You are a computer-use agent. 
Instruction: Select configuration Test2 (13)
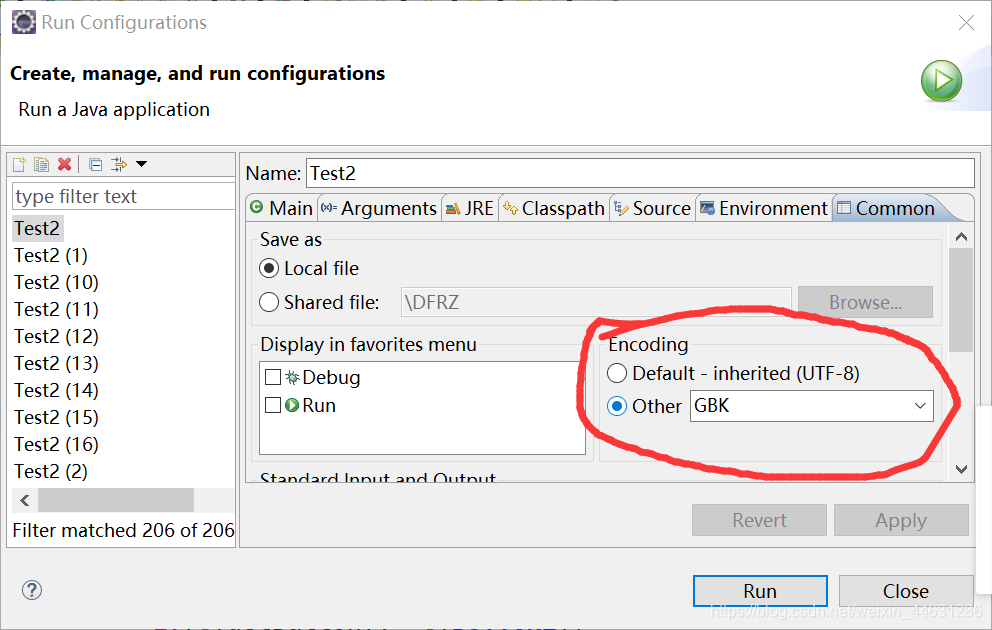tap(57, 364)
